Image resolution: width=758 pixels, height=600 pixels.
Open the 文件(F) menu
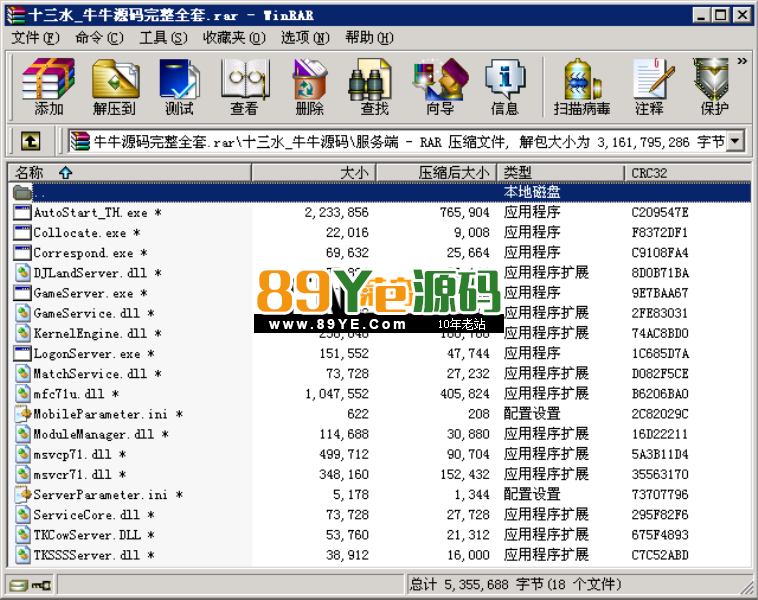pos(35,38)
